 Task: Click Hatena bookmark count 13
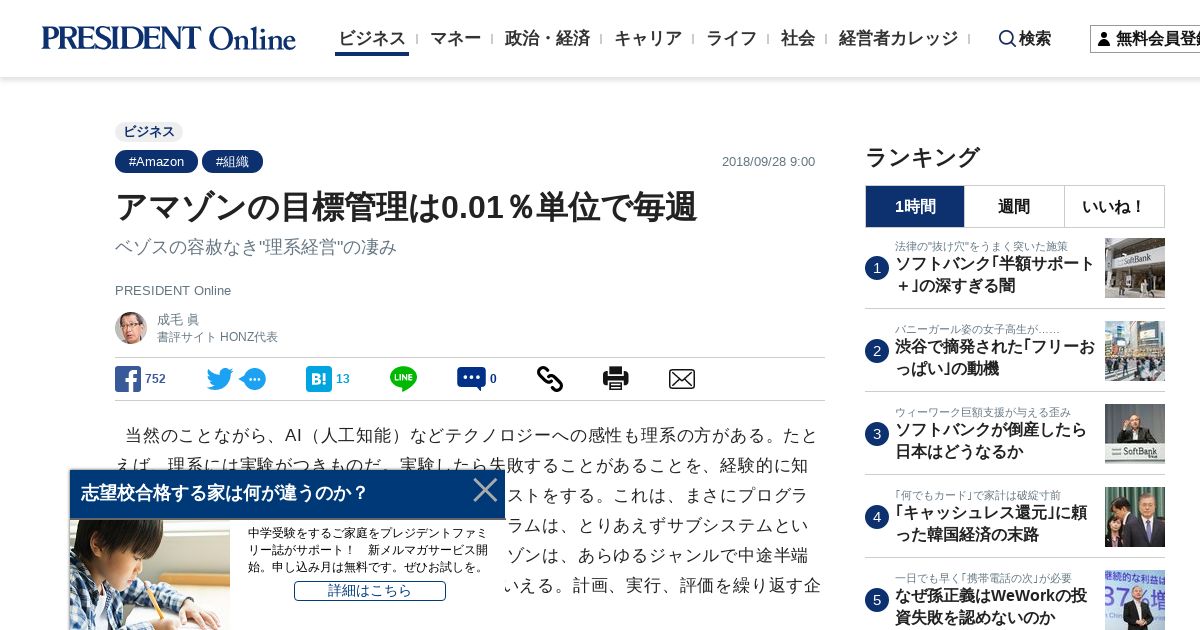(x=343, y=379)
